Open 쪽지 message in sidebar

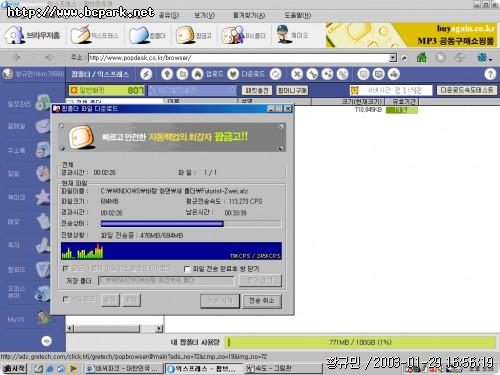[28, 245]
